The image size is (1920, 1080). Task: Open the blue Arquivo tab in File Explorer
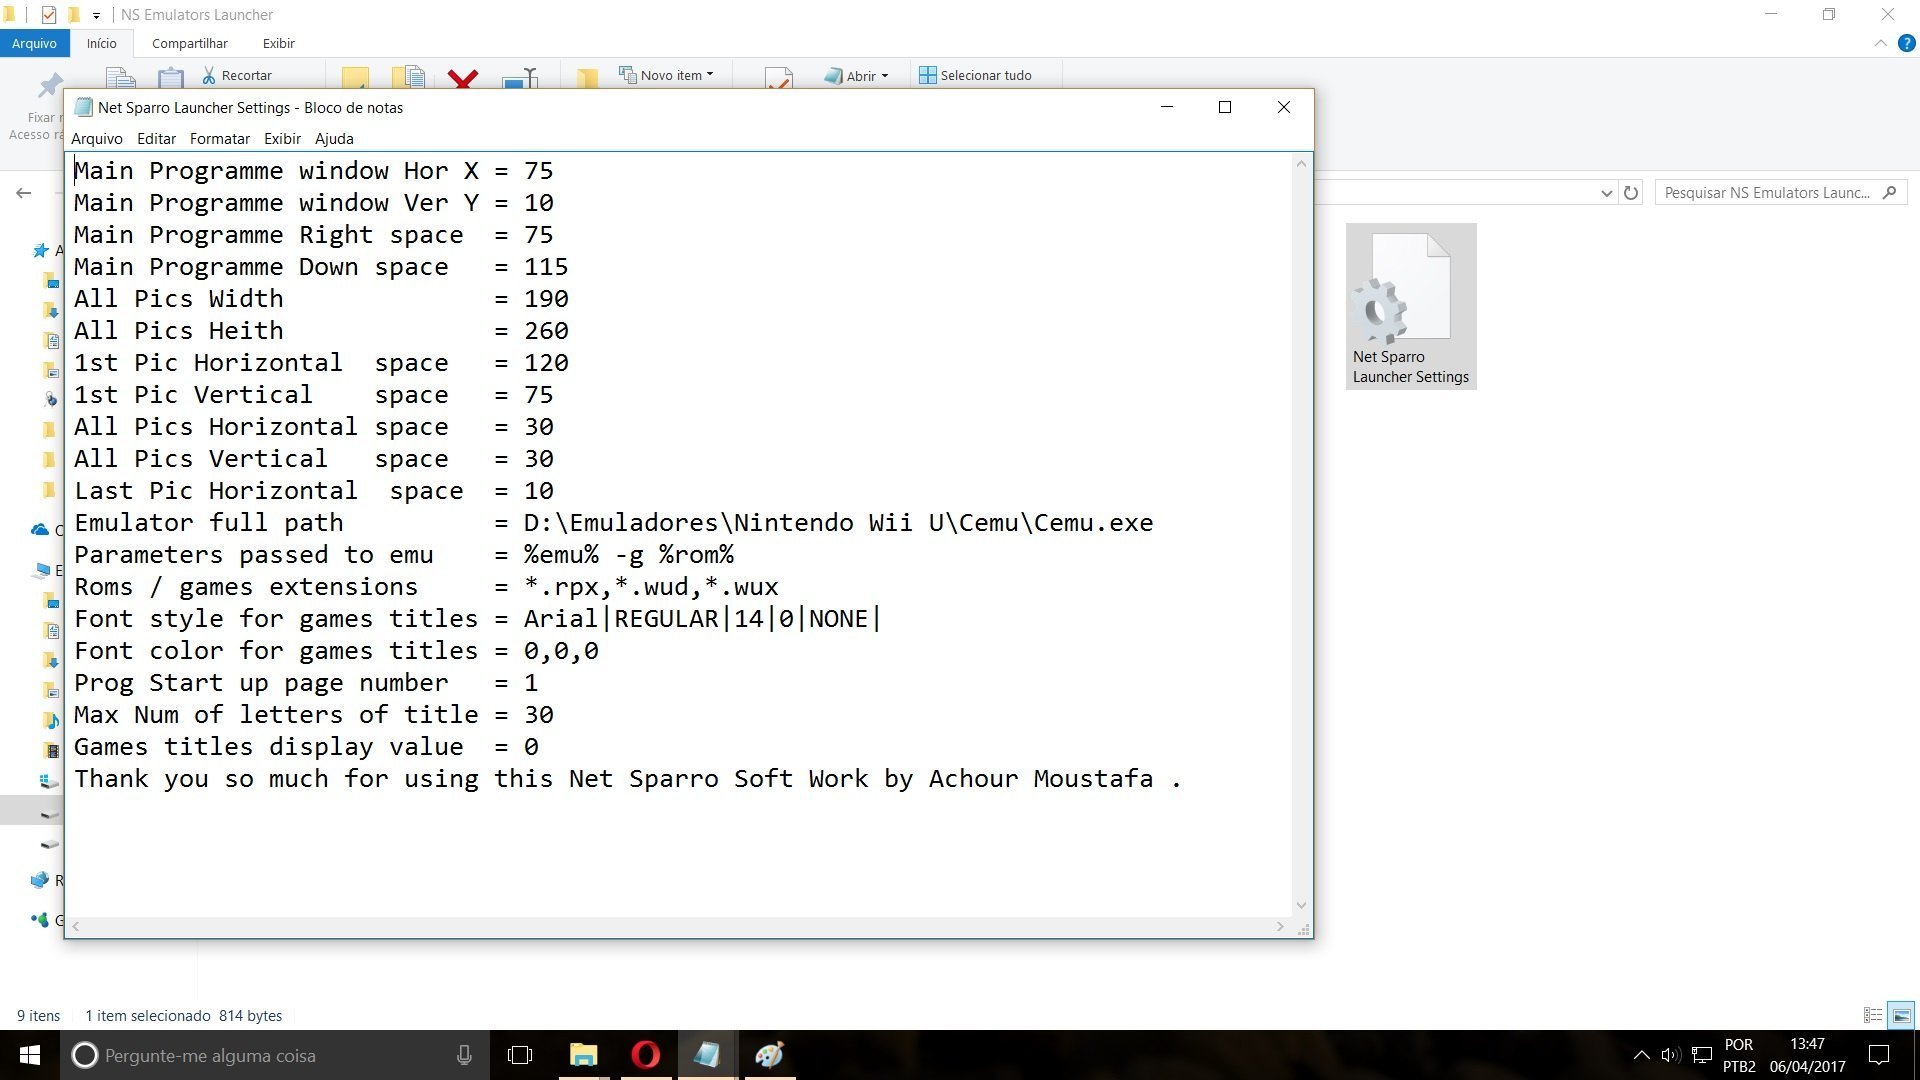click(x=34, y=43)
